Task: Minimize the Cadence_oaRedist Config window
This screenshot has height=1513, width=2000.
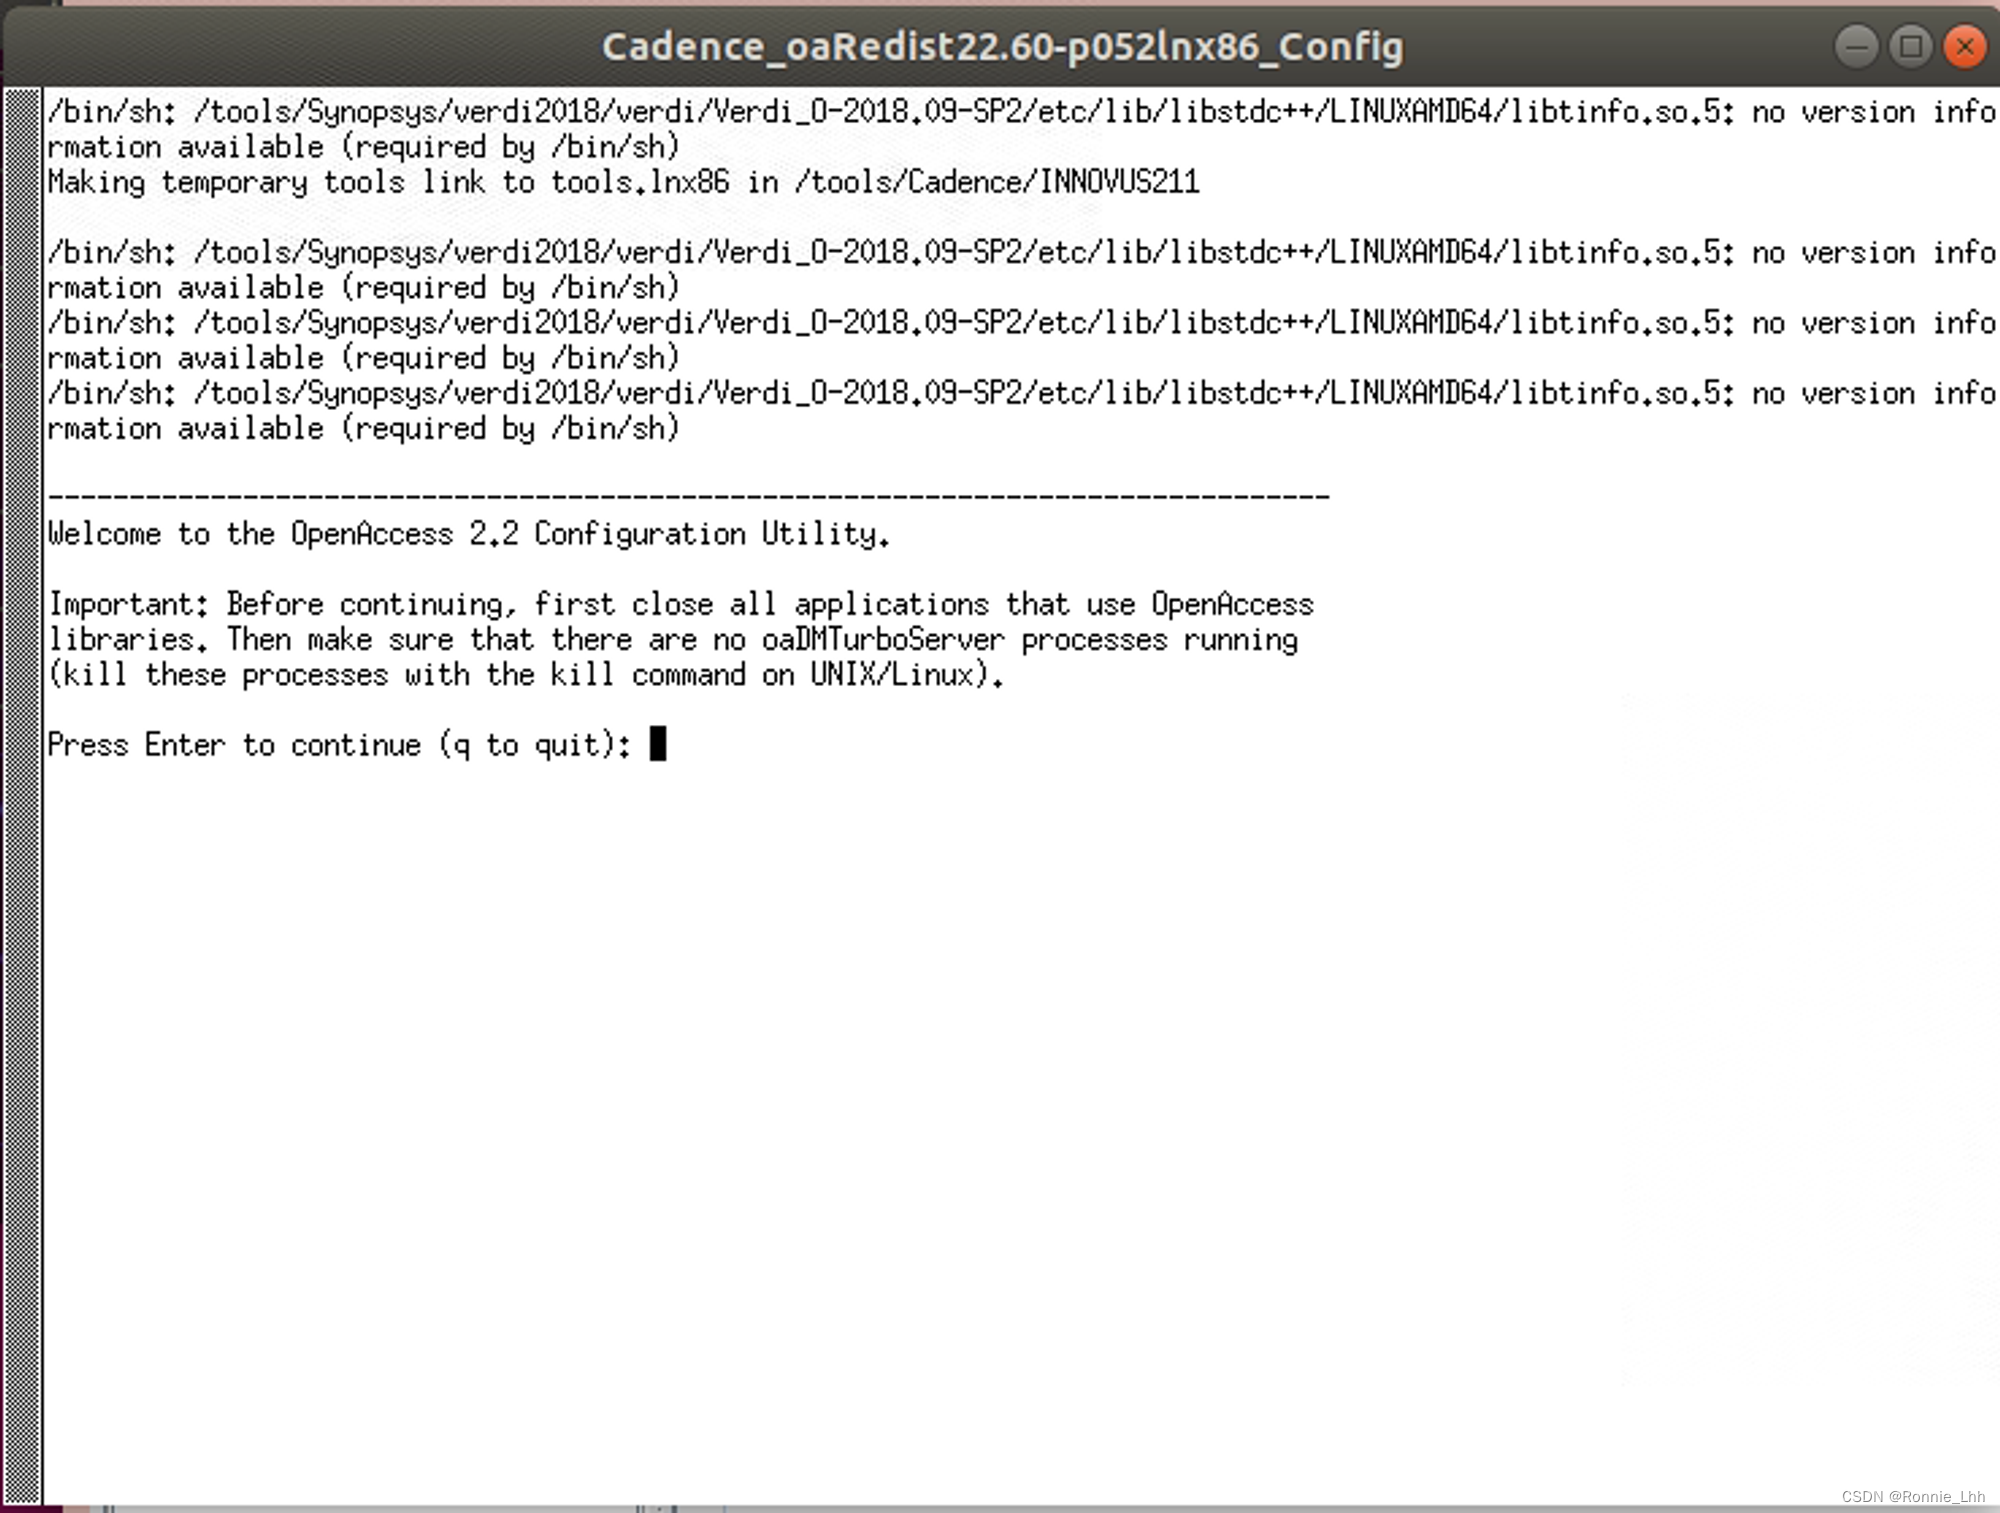Action: 1857,47
